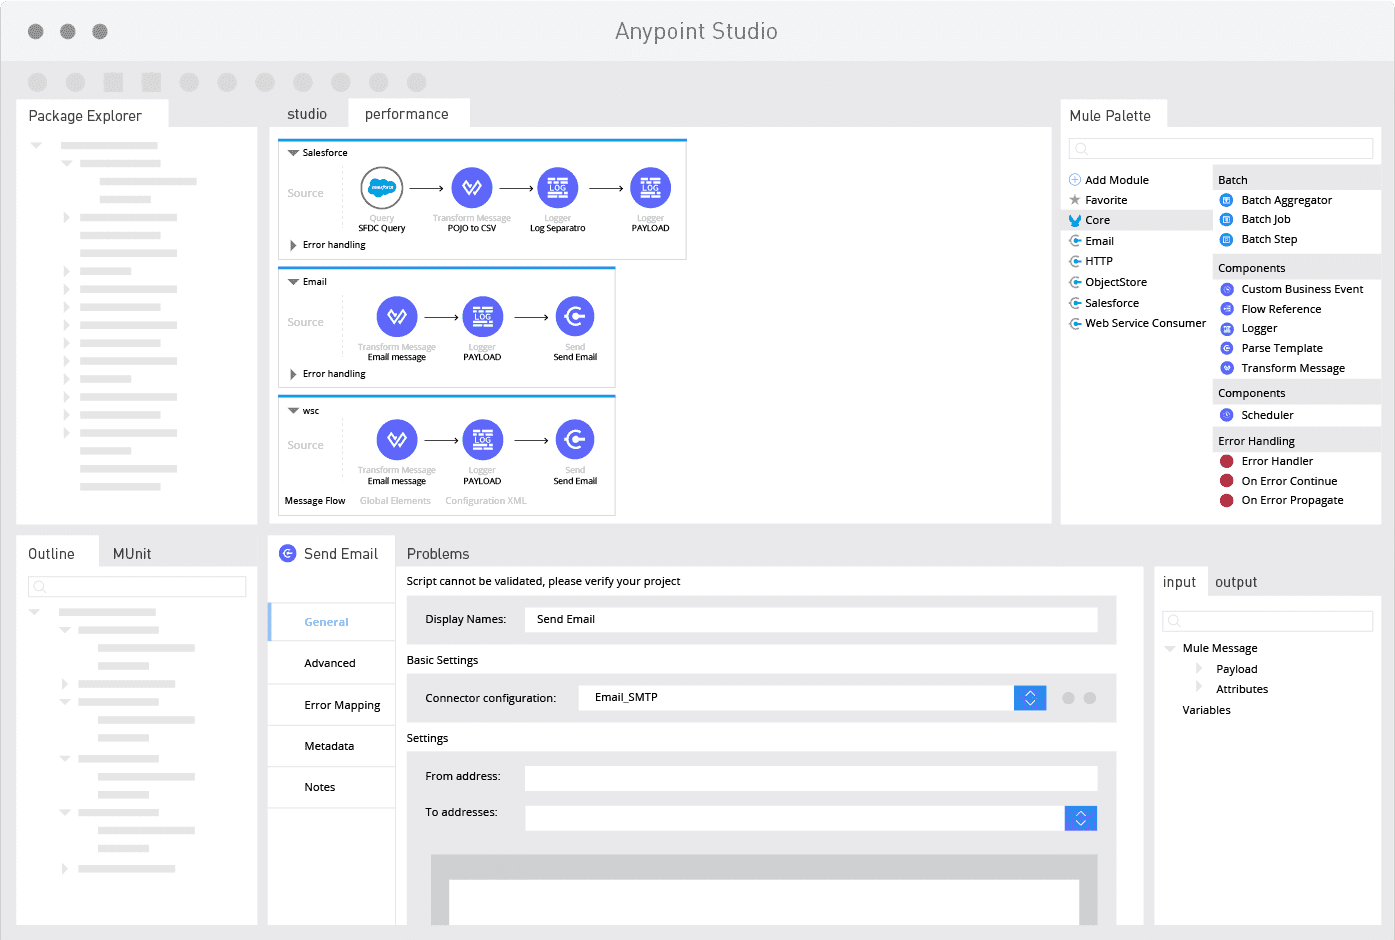
Task: Click the Log Separatro logger icon
Action: (x=557, y=188)
